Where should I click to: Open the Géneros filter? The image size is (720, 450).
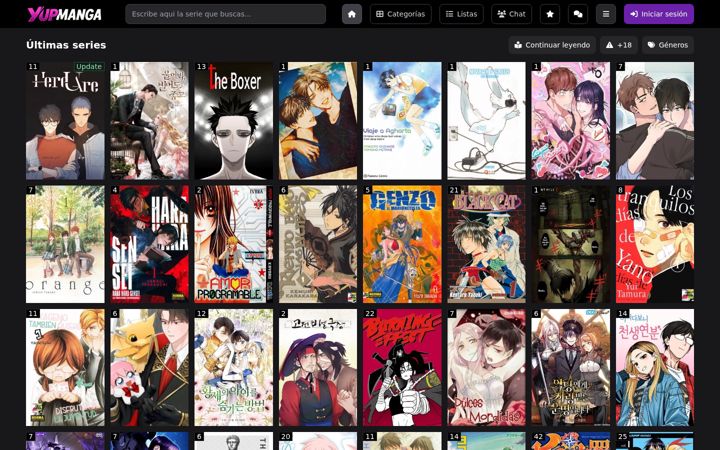coord(668,45)
